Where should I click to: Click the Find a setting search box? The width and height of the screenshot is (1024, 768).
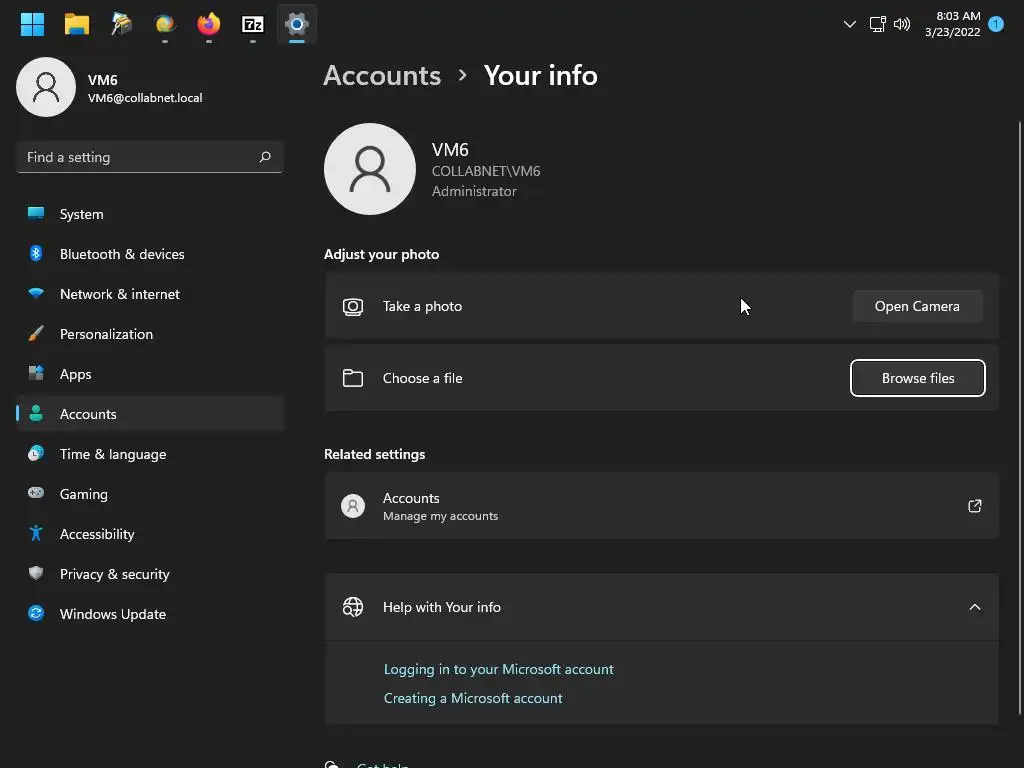140,157
